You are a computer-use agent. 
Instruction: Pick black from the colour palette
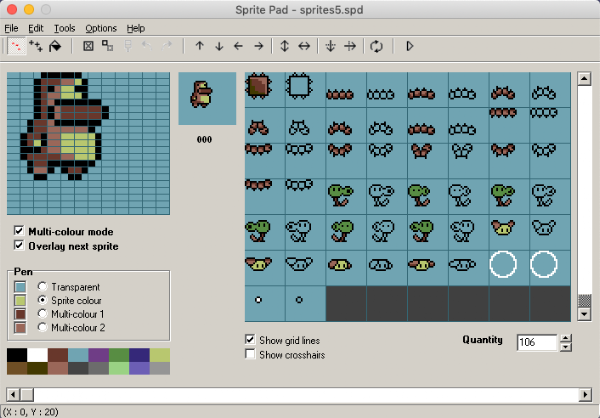click(17, 355)
